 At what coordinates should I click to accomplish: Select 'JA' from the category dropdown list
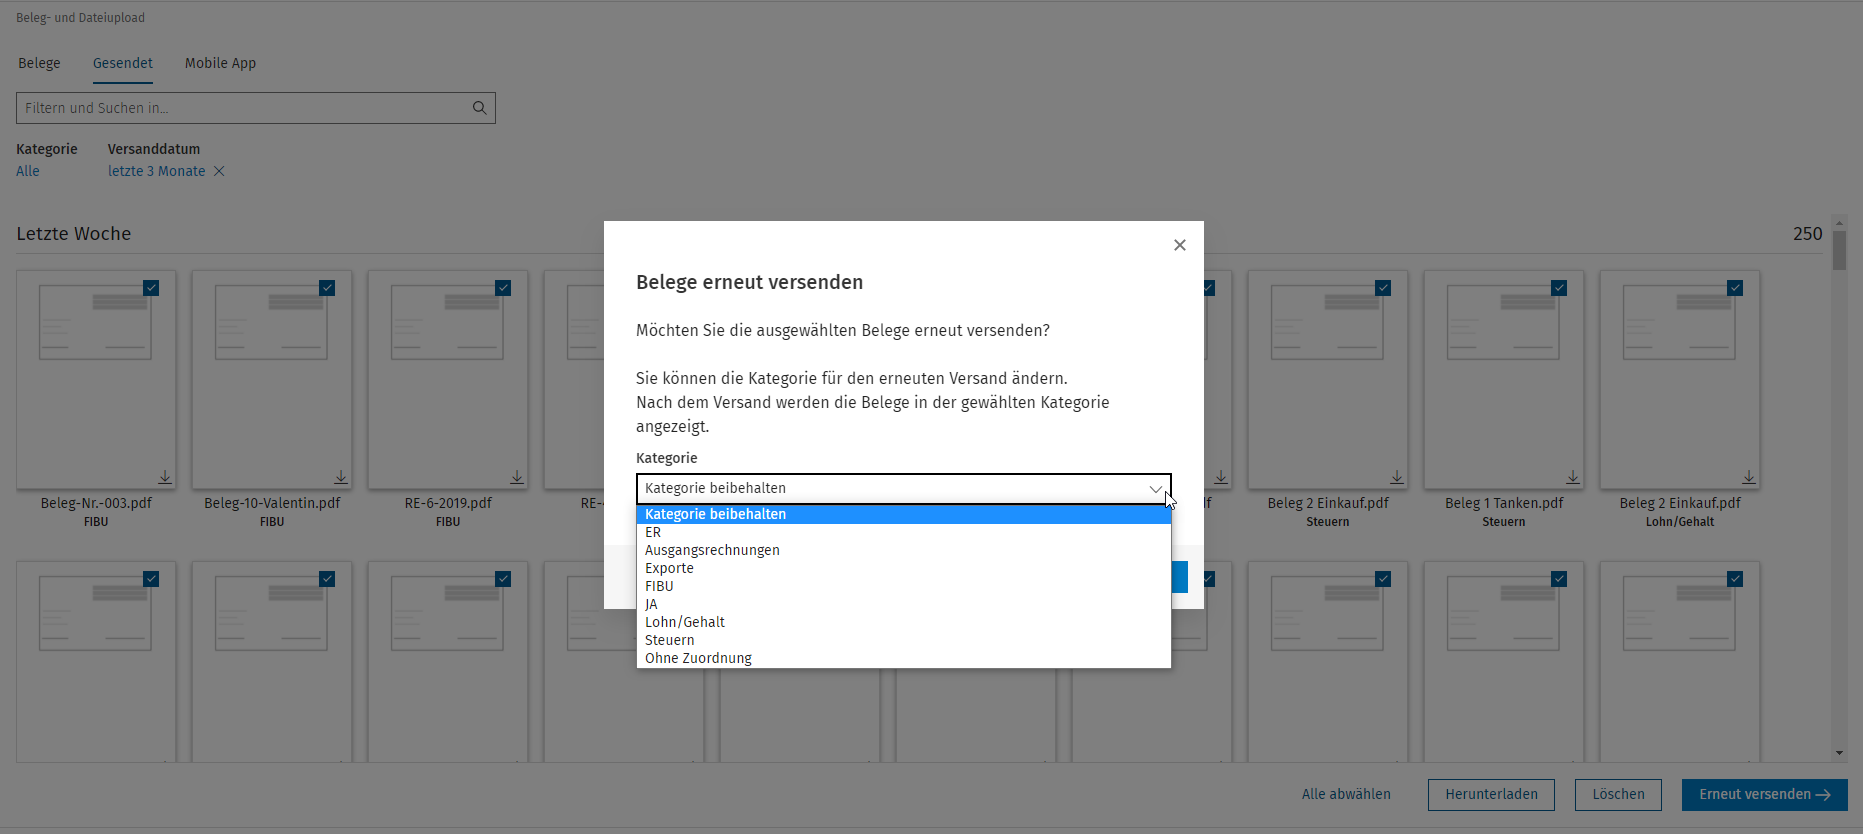(x=903, y=604)
